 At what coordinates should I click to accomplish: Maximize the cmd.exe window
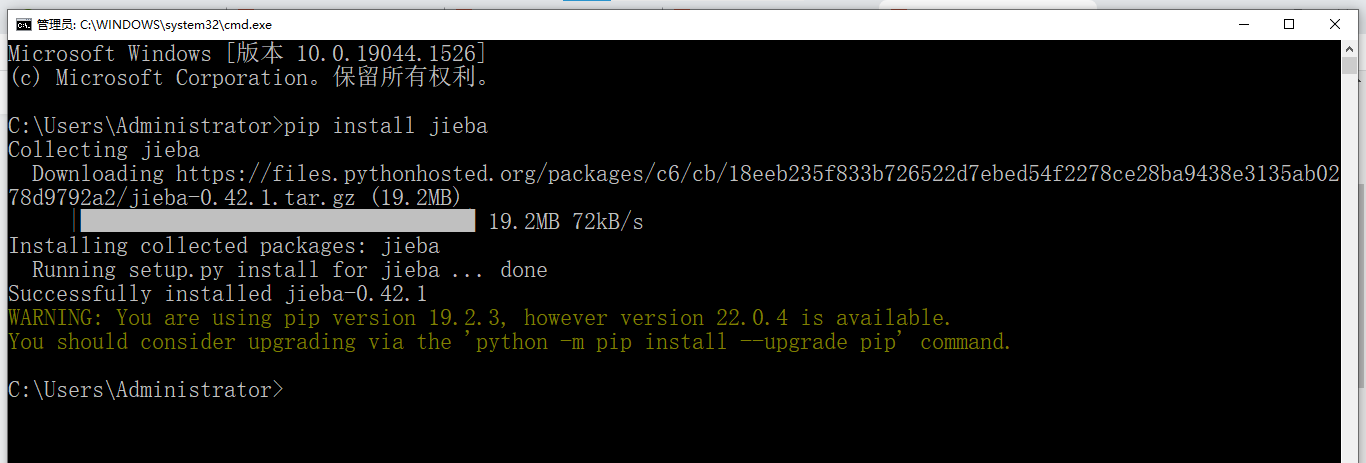[x=1290, y=24]
